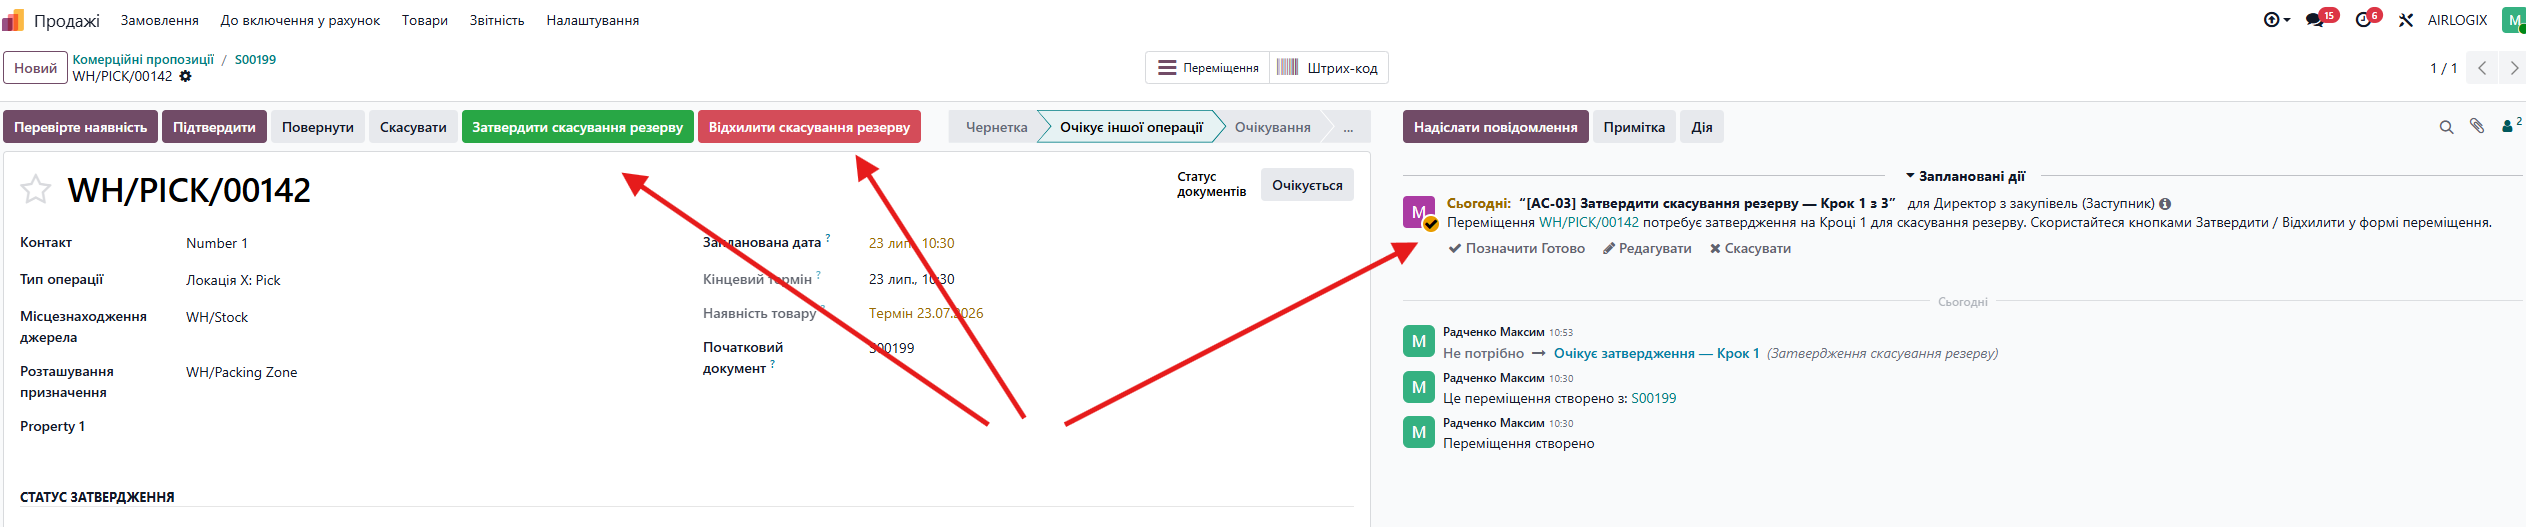Viewport: 2526px width, 527px height.
Task: Click Редагувати on the planned activity
Action: [x=1647, y=248]
